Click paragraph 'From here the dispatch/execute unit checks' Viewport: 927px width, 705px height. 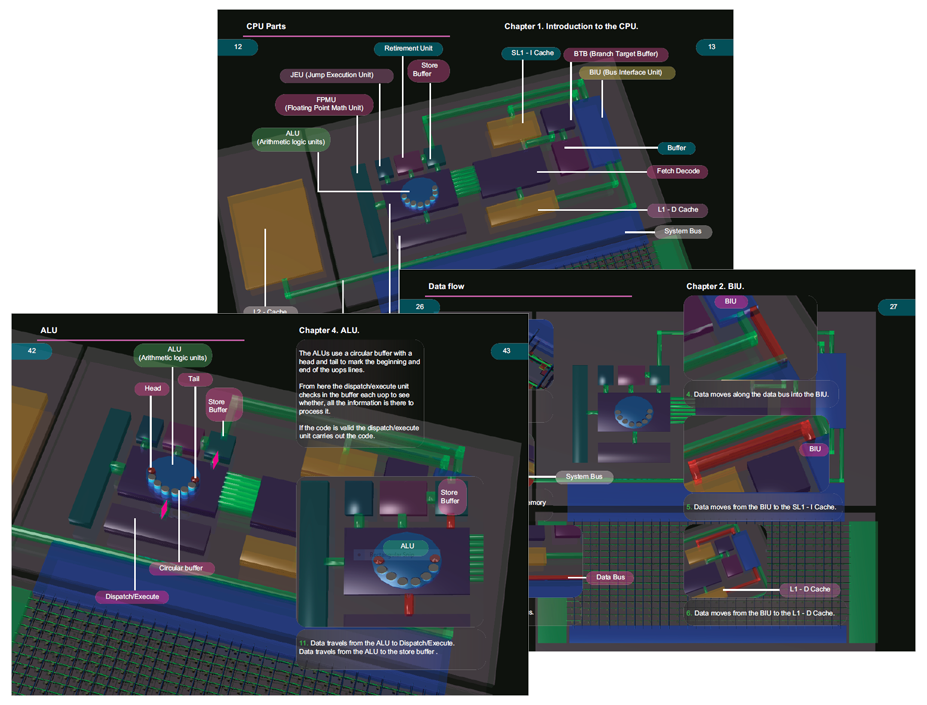(x=356, y=399)
